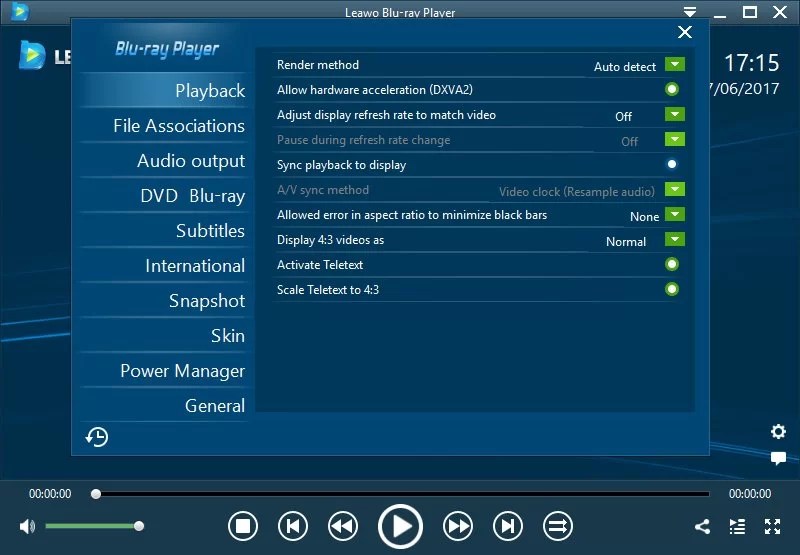Click the Play button in the control bar
Image resolution: width=800 pixels, height=555 pixels.
coord(401,526)
